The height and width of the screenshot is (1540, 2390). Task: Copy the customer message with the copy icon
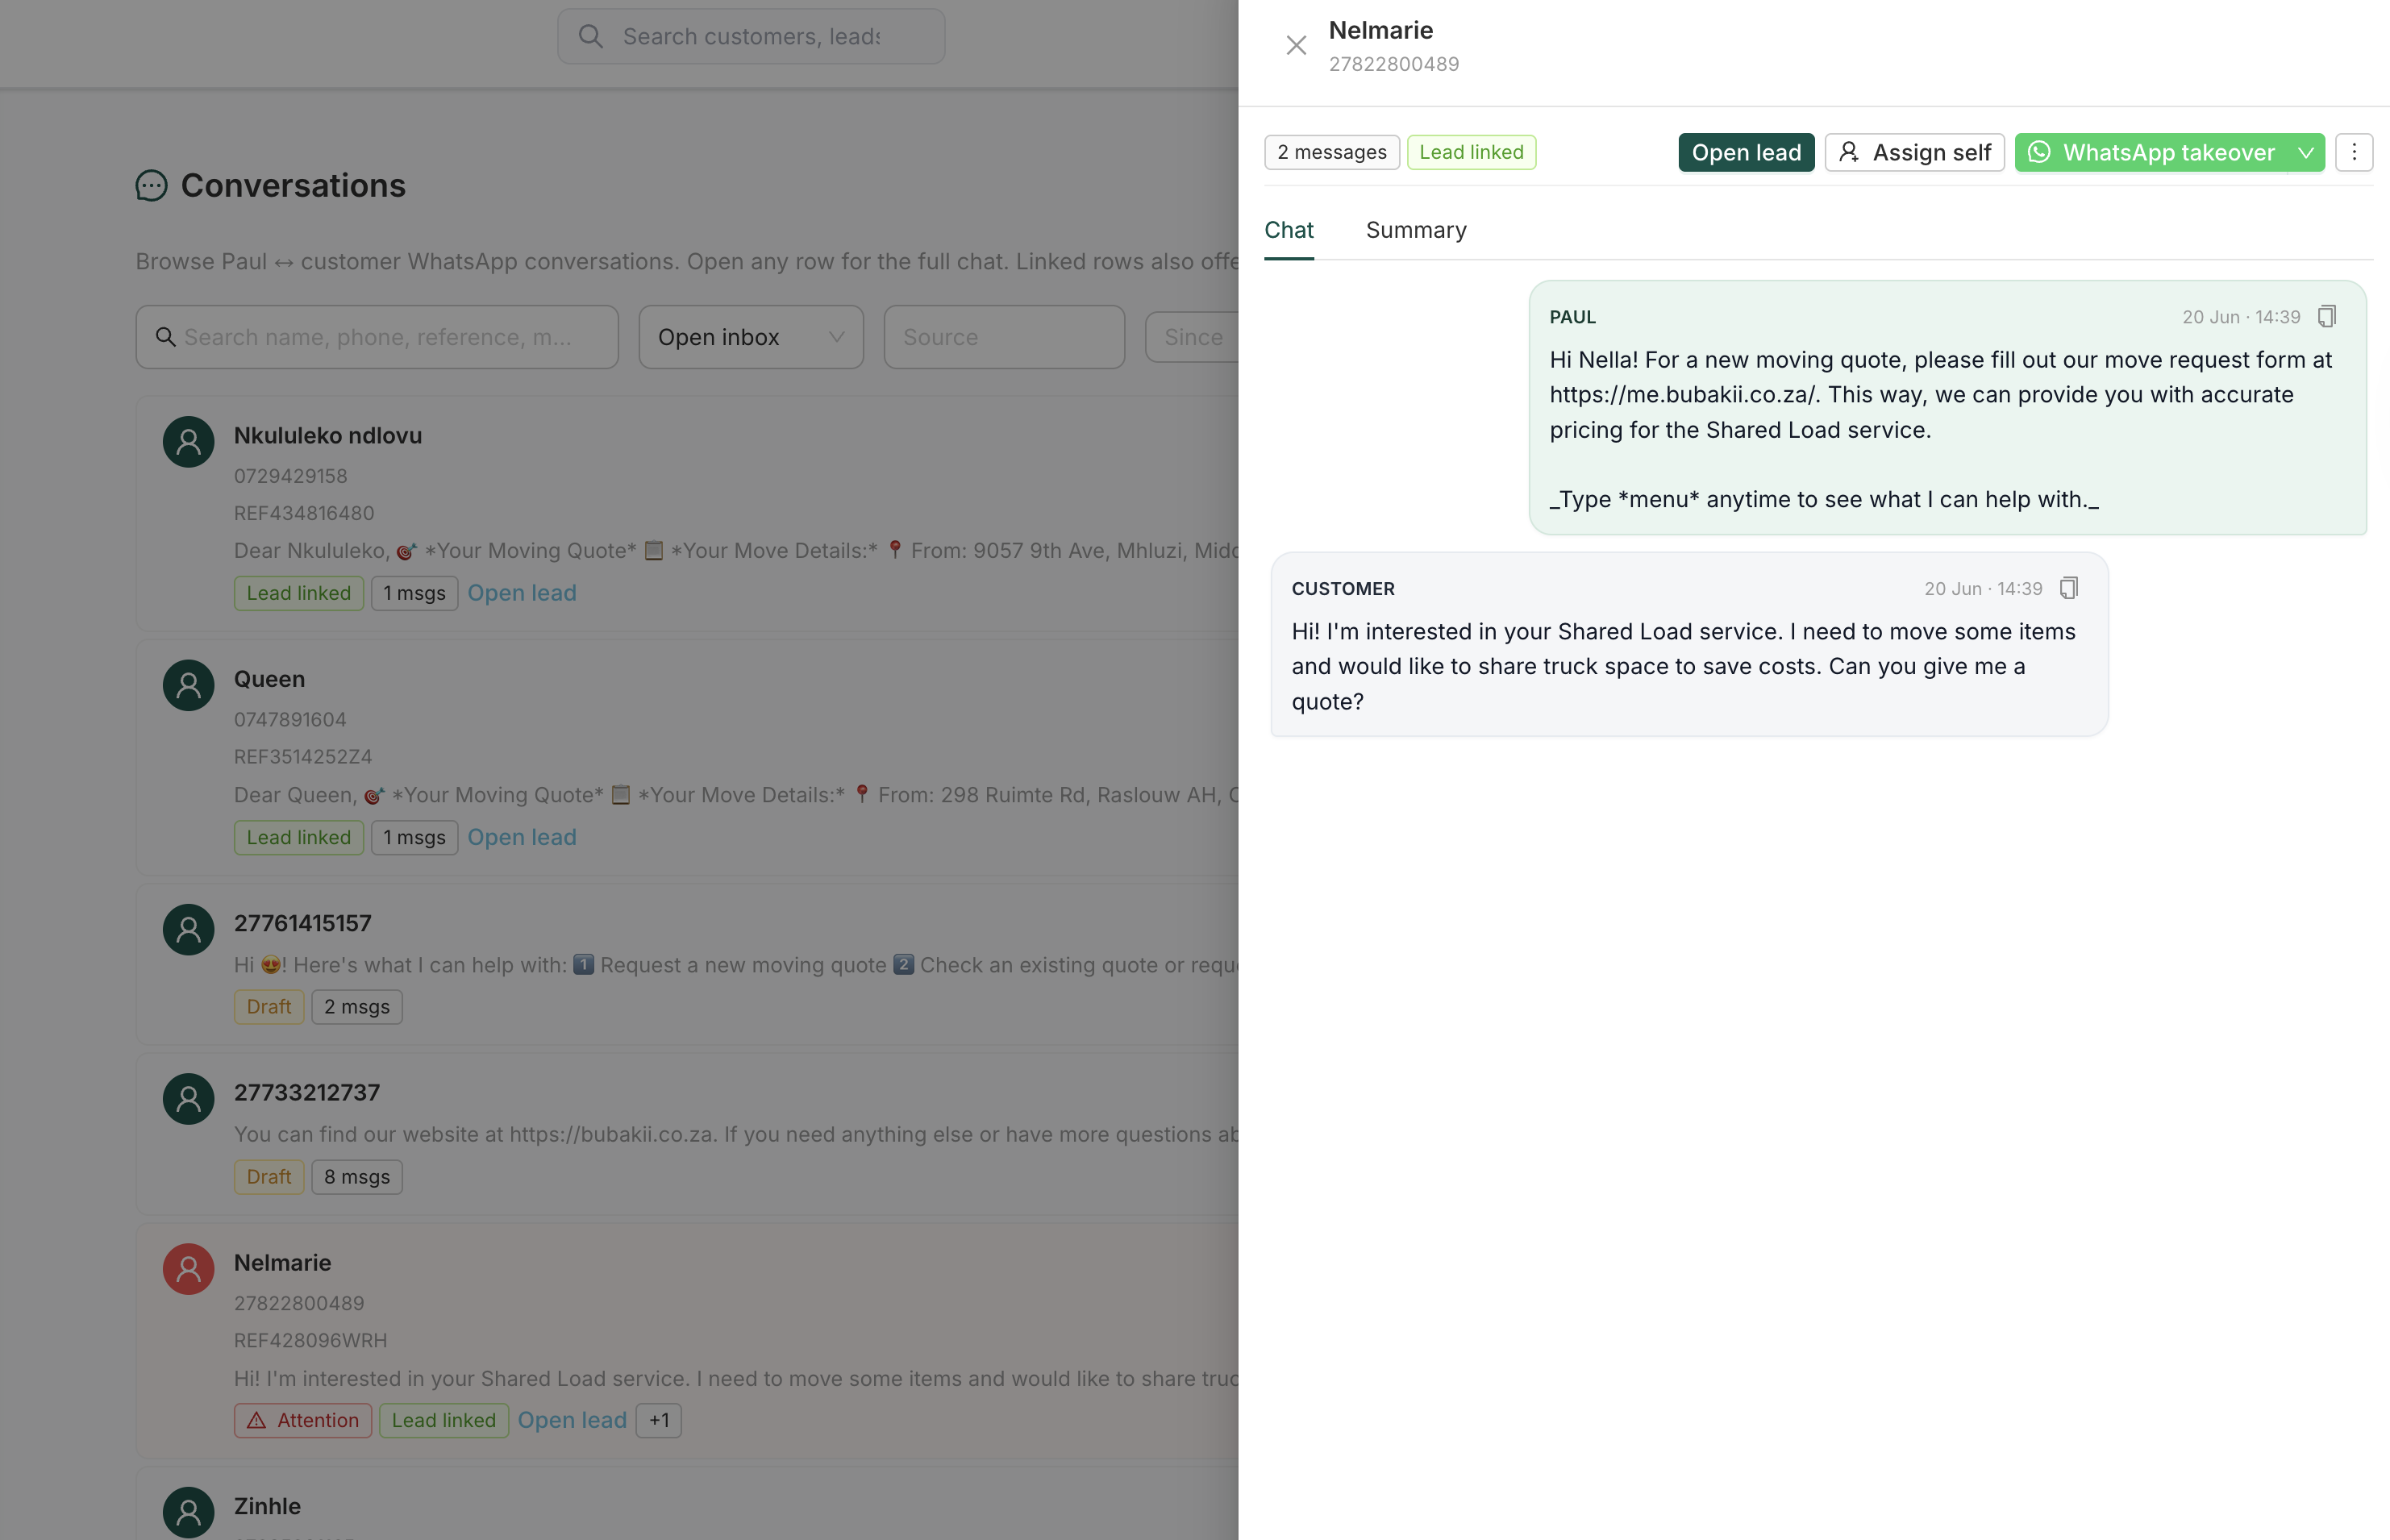[2069, 588]
